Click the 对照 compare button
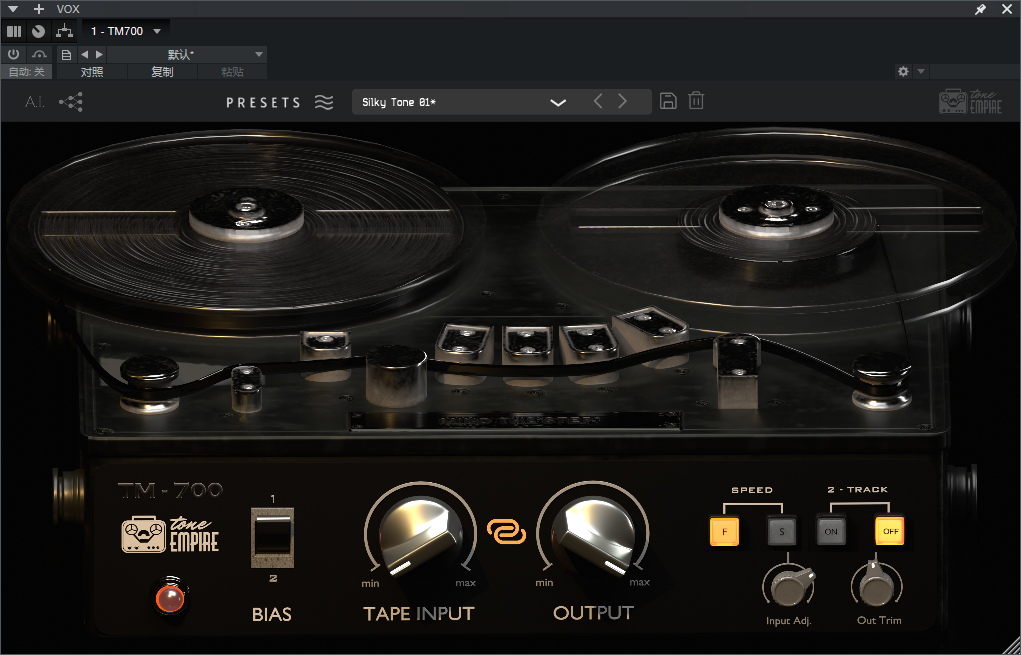1021x655 pixels. pos(92,72)
